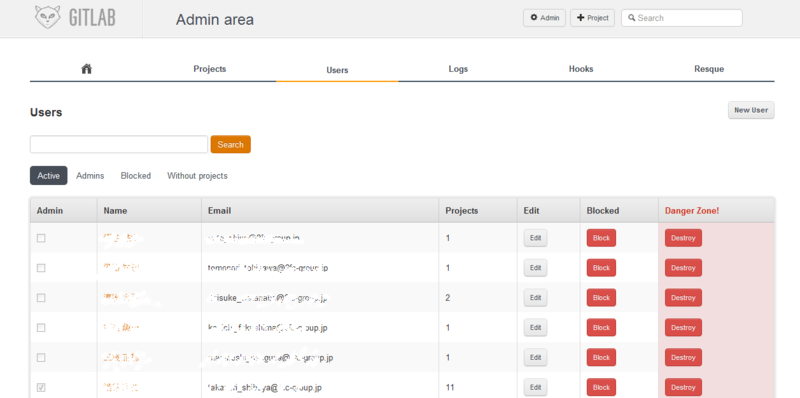Open the Resque tab
The image size is (800, 398).
[x=709, y=69]
